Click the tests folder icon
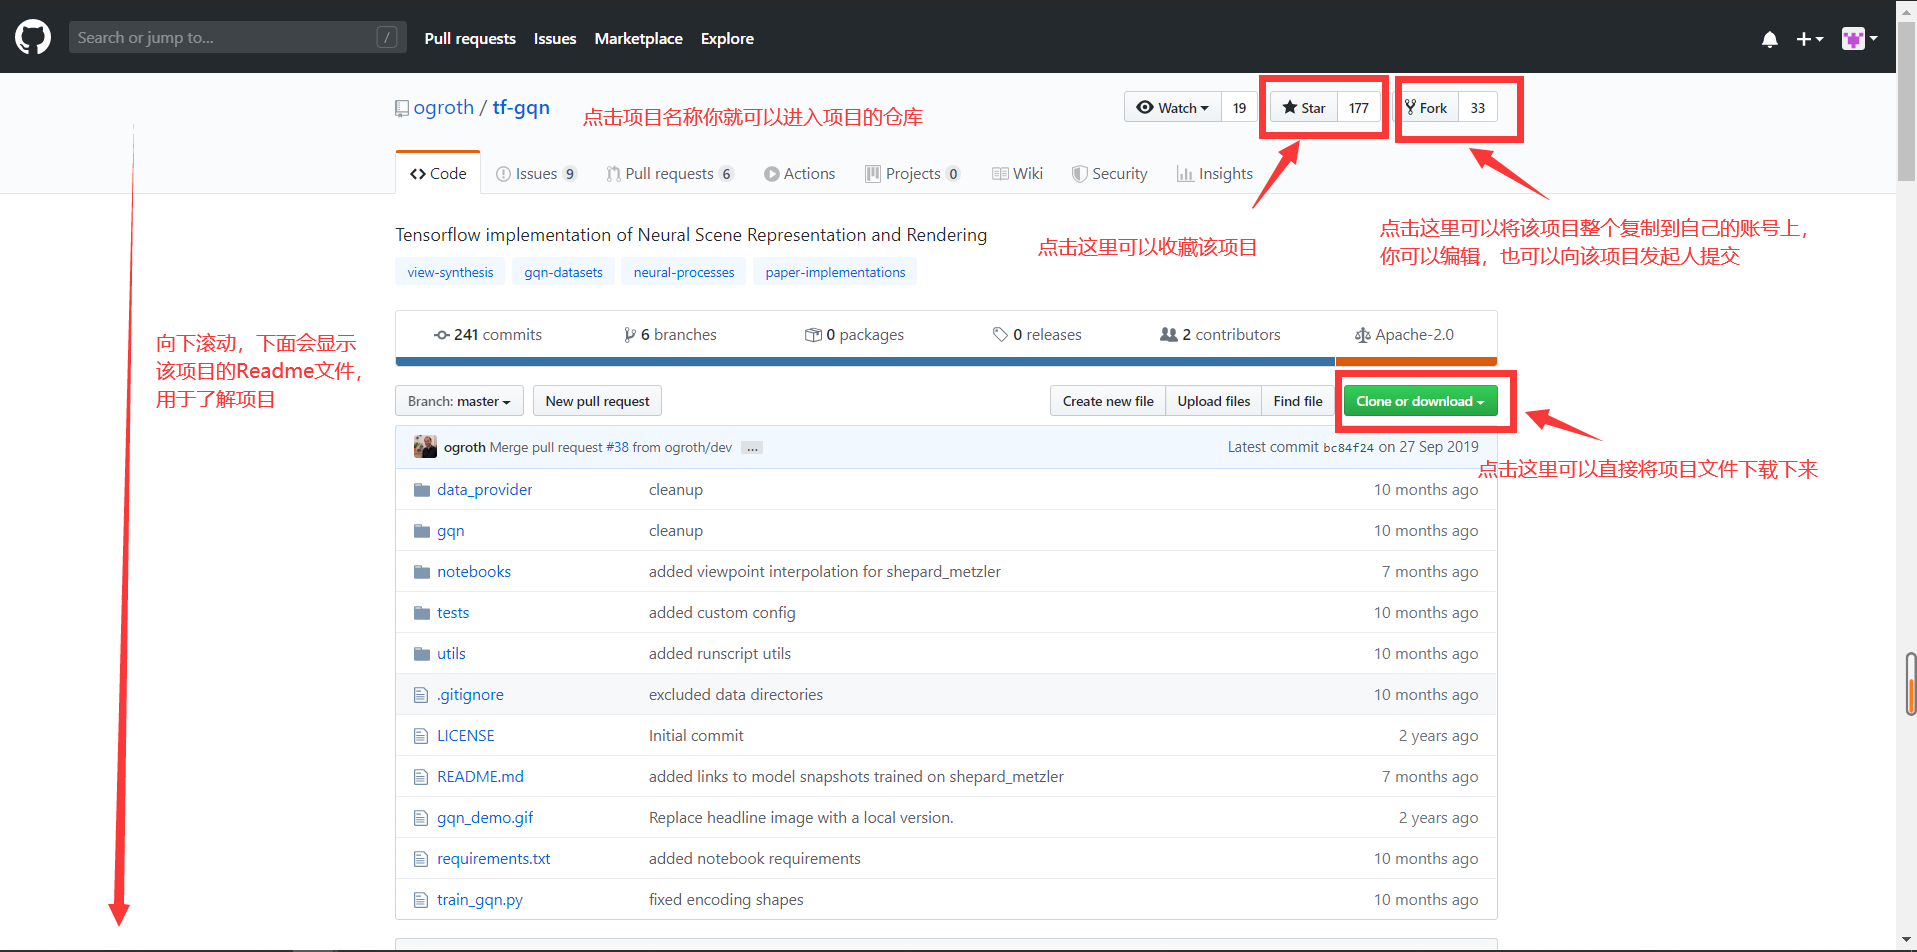The height and width of the screenshot is (952, 1917). click(422, 613)
